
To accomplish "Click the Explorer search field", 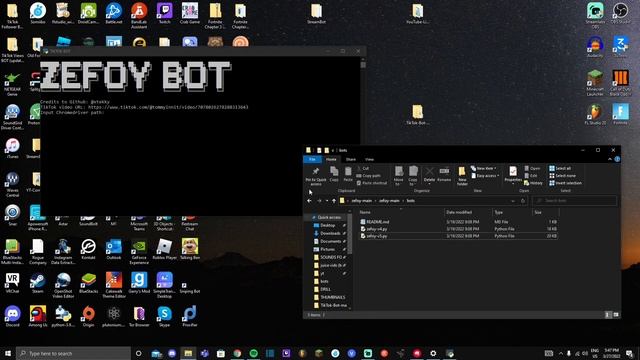I will point(575,201).
